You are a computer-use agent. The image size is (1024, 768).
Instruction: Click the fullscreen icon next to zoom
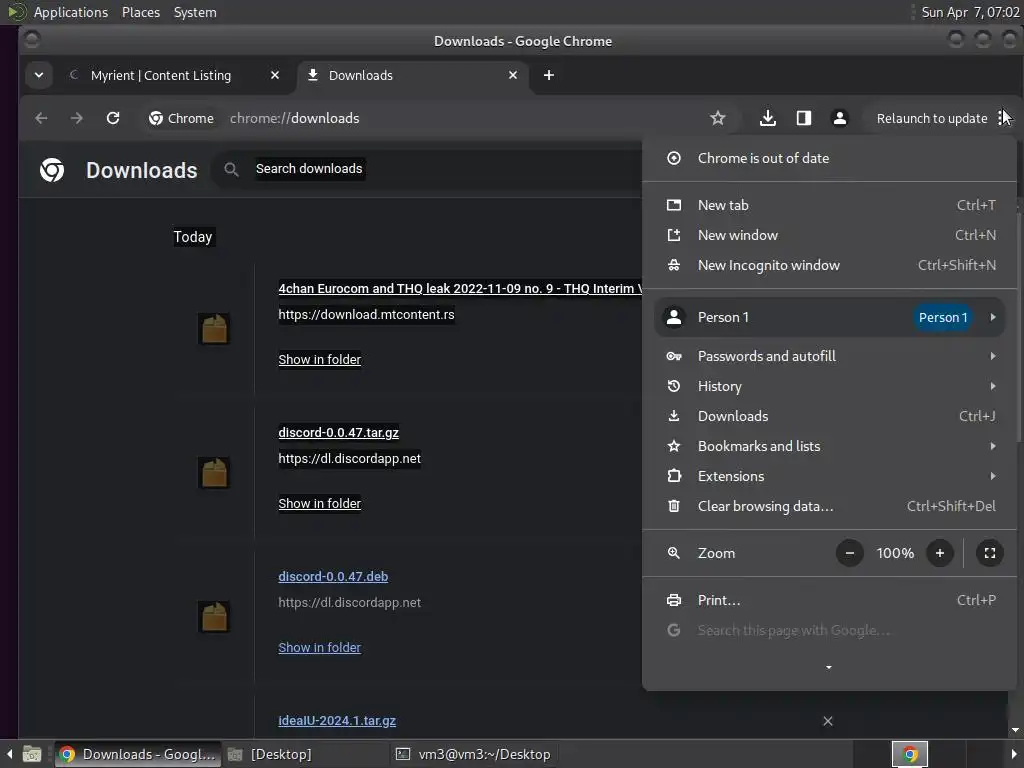[x=990, y=553]
